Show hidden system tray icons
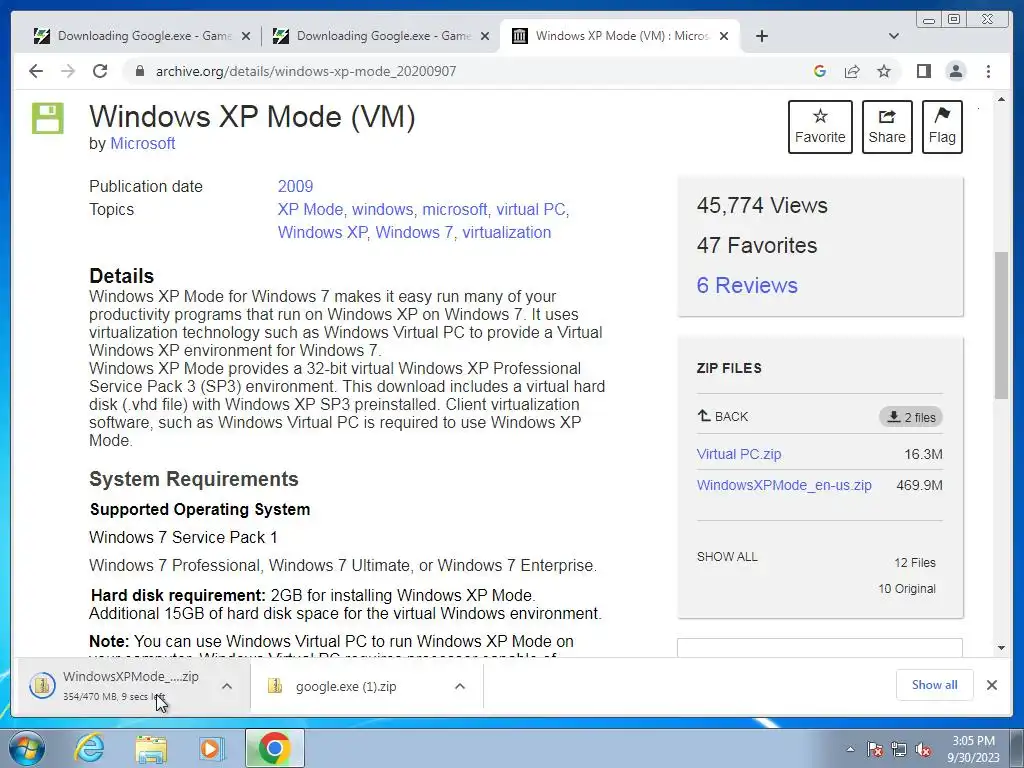Image resolution: width=1024 pixels, height=768 pixels. click(x=850, y=749)
